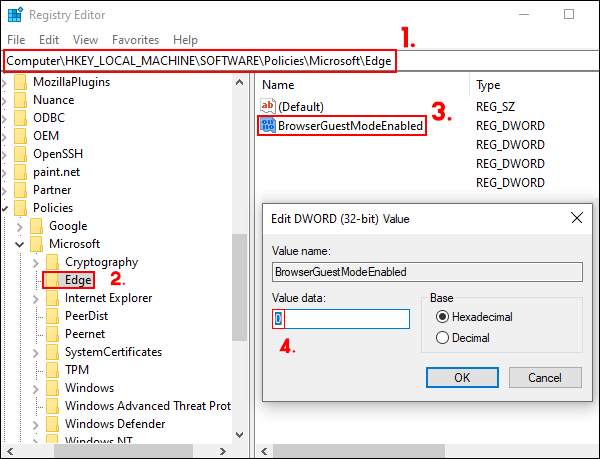Select the Cryptography folder icon
The height and width of the screenshot is (459, 600).
pyautogui.click(x=52, y=262)
